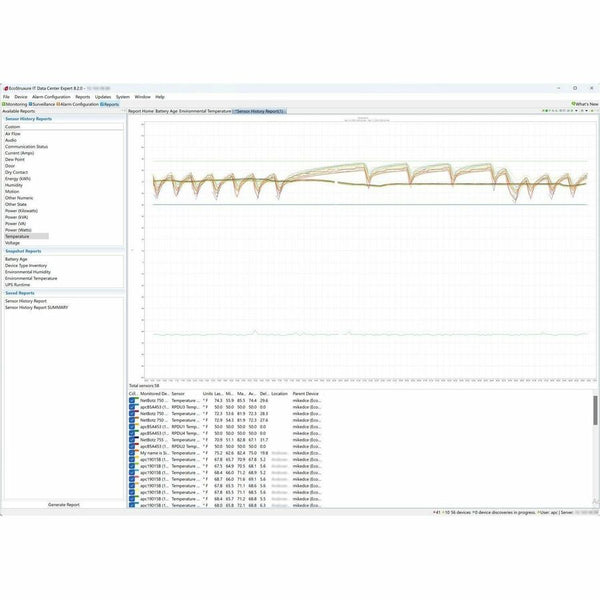600x600 pixels.
Task: Sort table by Units column header
Action: click(207, 394)
